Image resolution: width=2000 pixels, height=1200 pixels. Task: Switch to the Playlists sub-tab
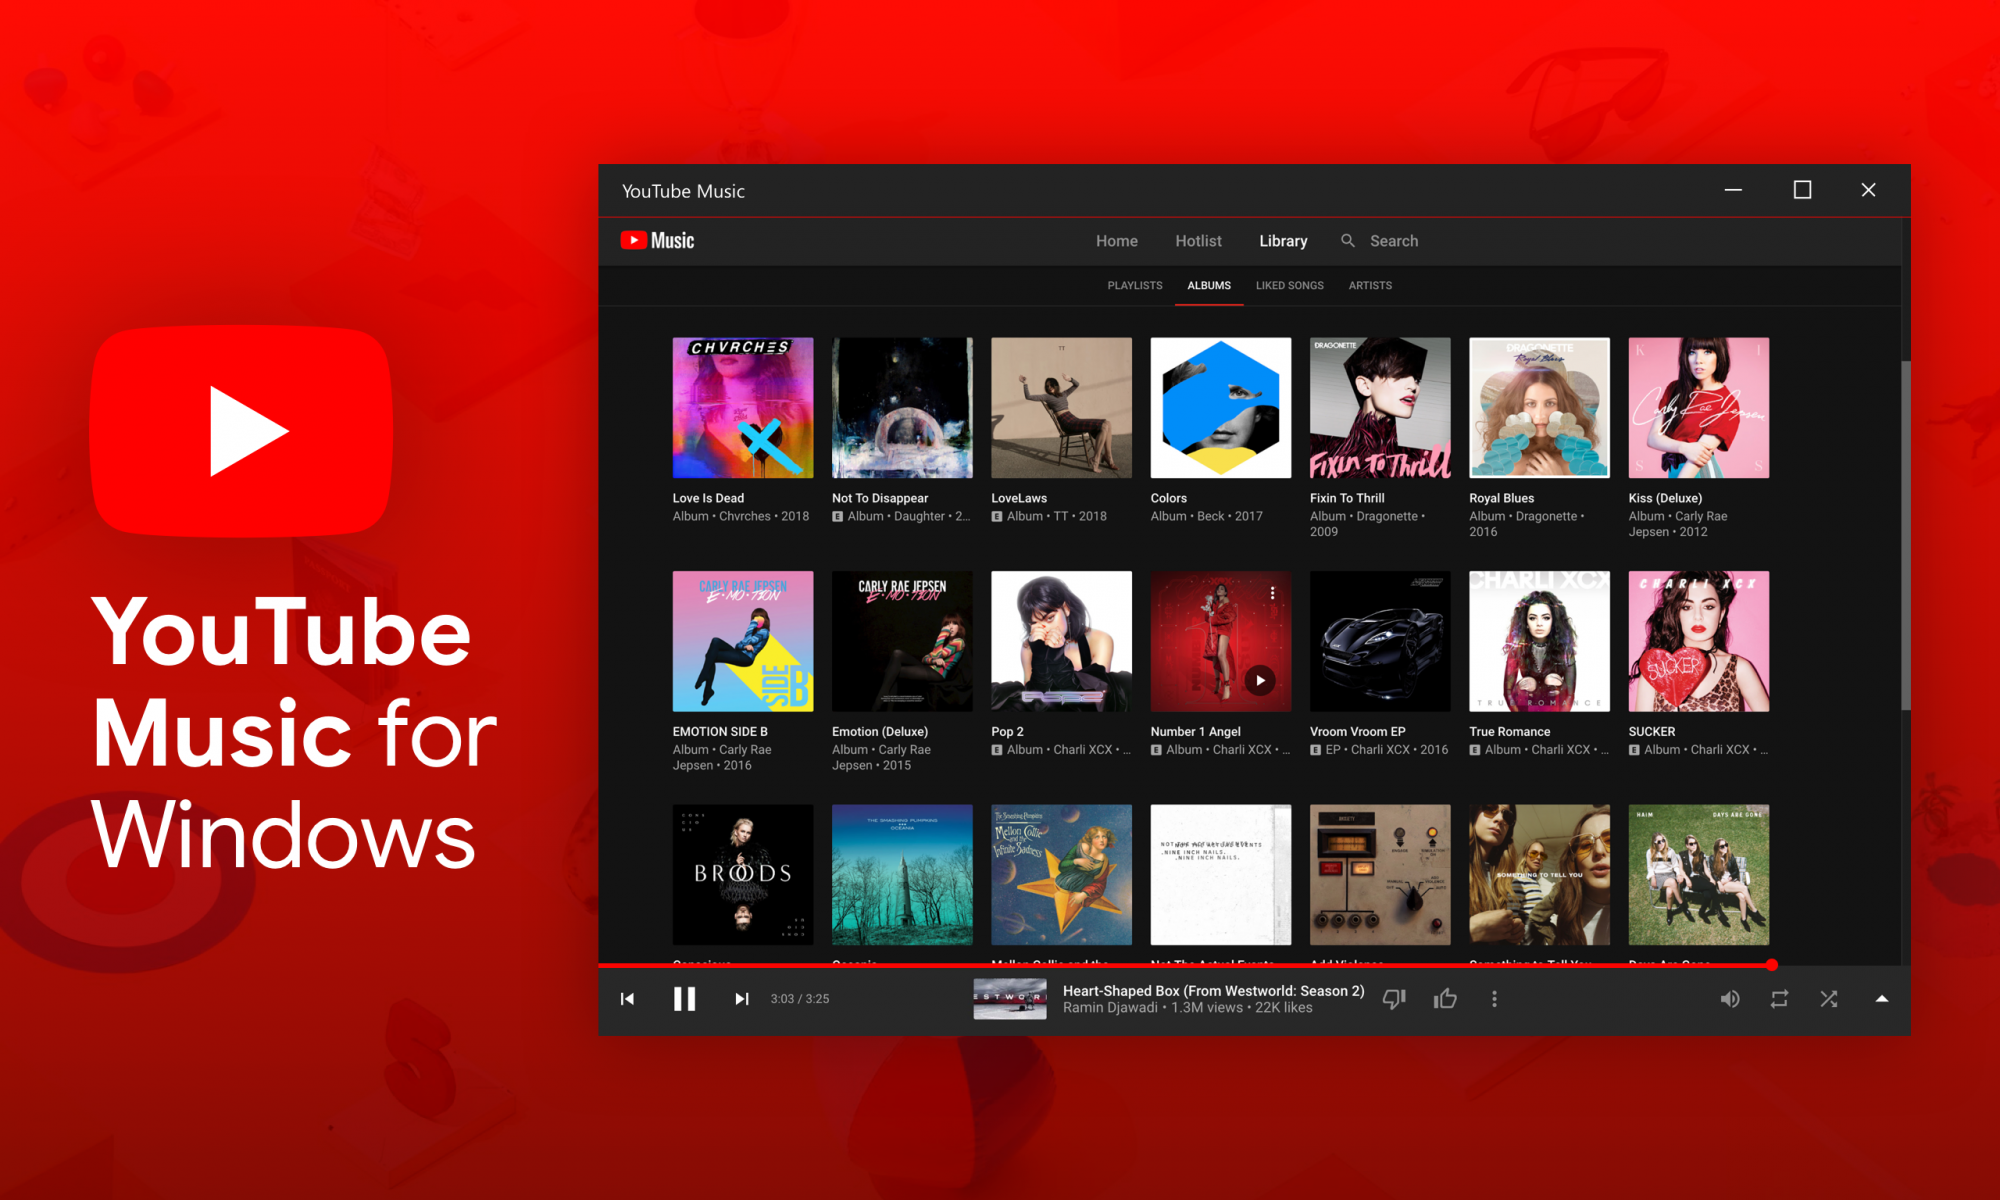pyautogui.click(x=1135, y=286)
